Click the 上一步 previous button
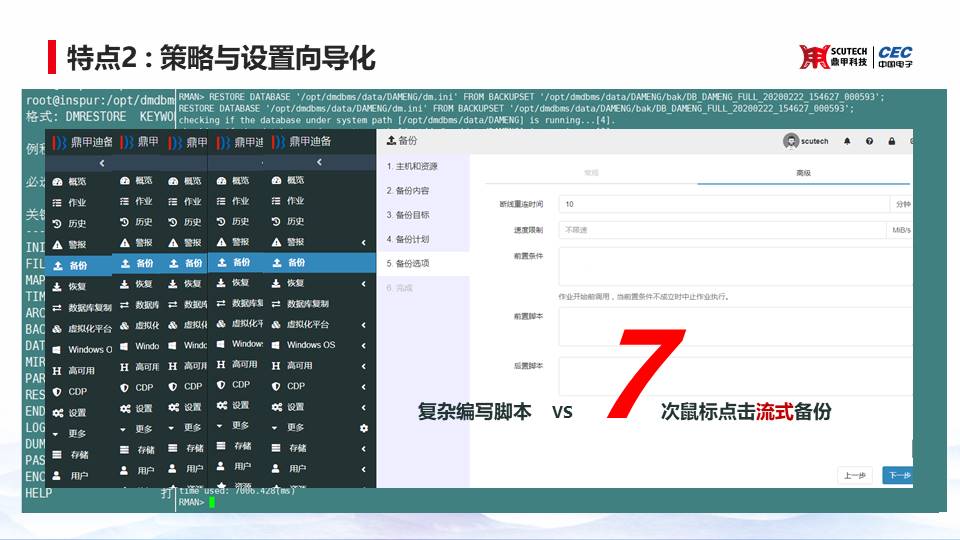The width and height of the screenshot is (960, 540). tap(855, 475)
